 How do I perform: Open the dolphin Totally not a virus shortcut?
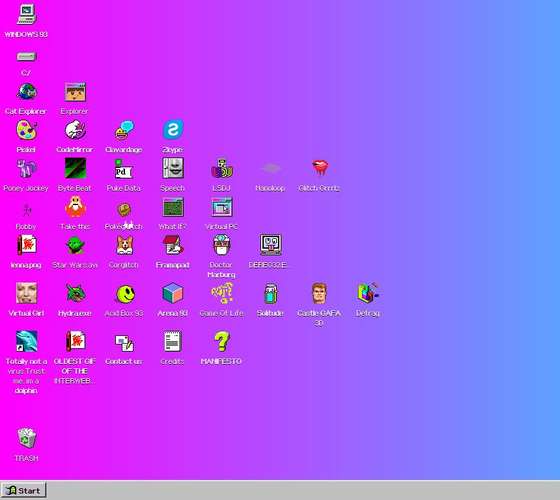tap(26, 341)
